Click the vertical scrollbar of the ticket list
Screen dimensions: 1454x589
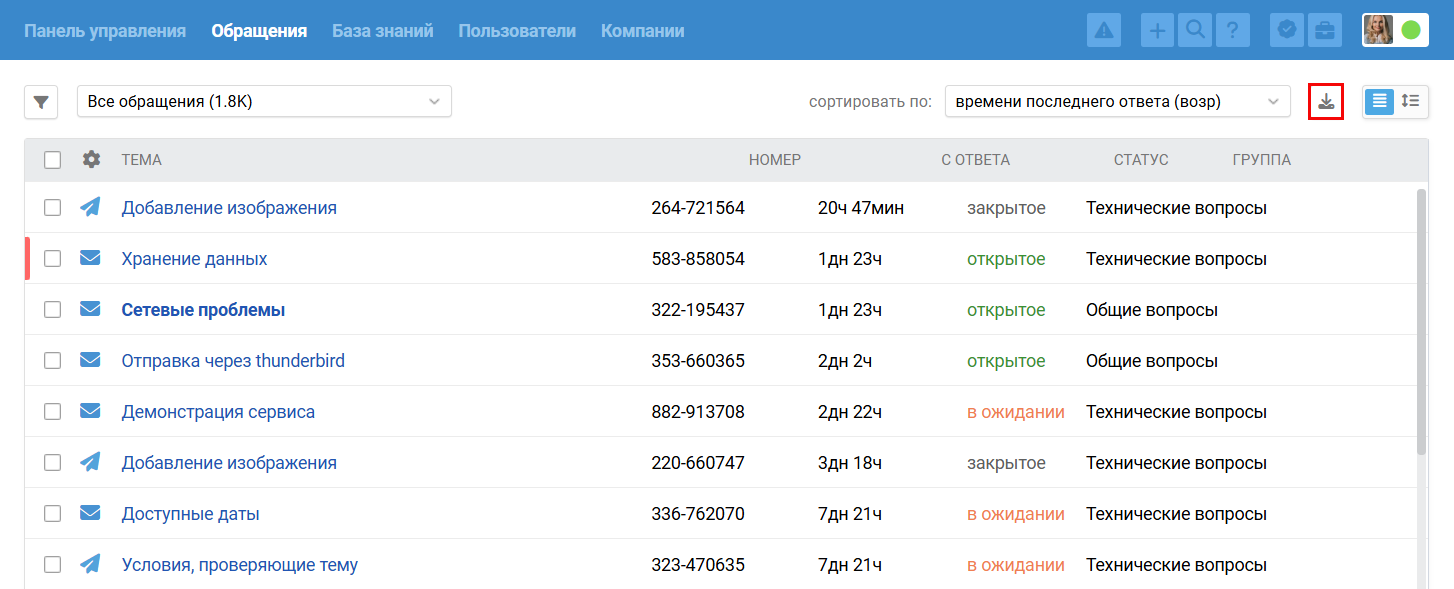(x=1421, y=320)
